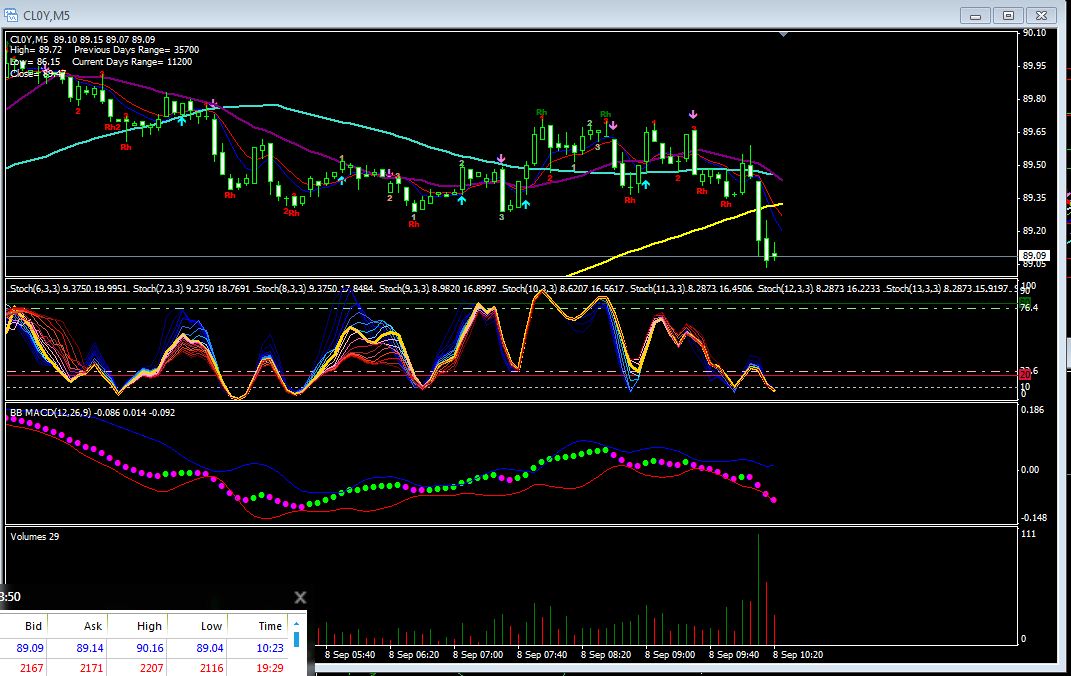Viewport: 1071px width, 676px height.
Task: Click the 0.186 label on MACD axis
Action: coord(1032,410)
